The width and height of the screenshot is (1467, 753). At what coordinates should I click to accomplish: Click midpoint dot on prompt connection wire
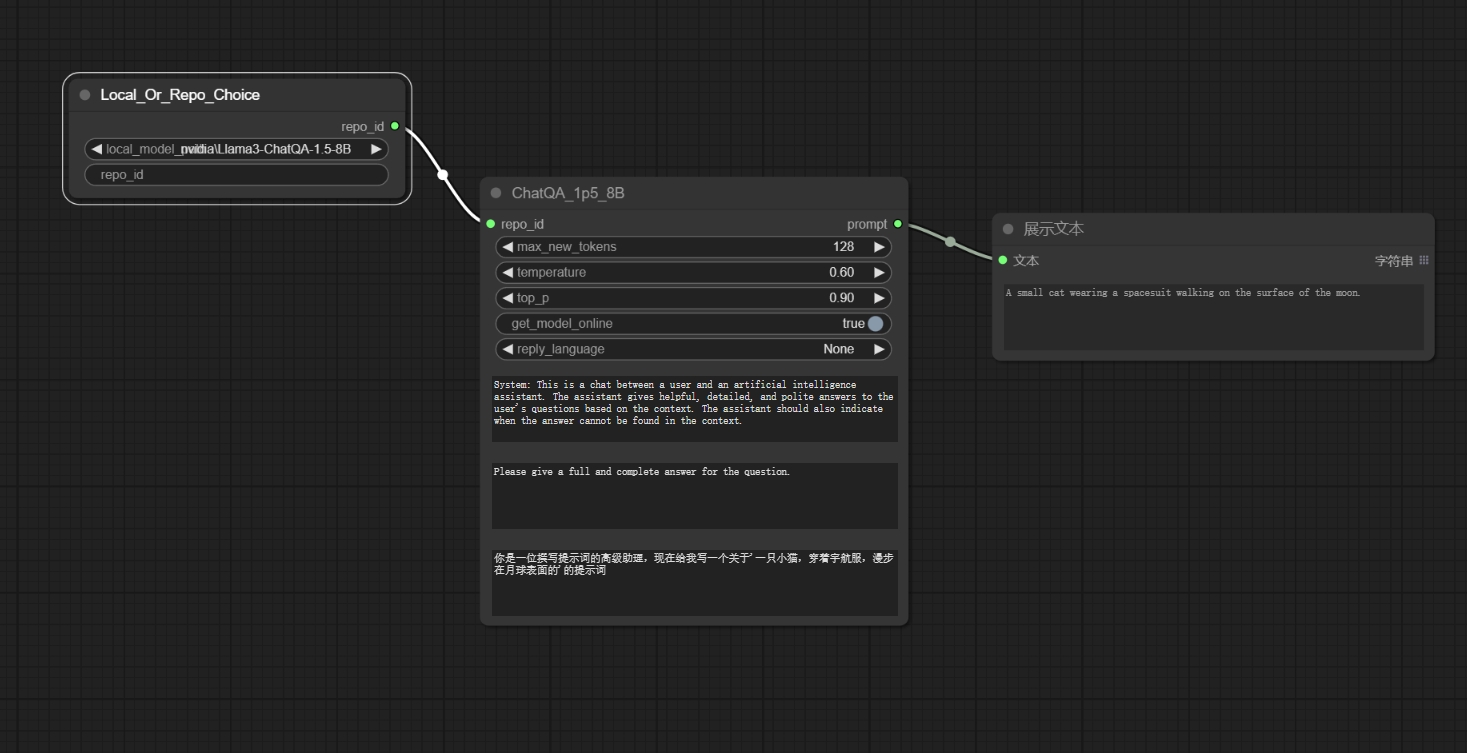click(950, 241)
